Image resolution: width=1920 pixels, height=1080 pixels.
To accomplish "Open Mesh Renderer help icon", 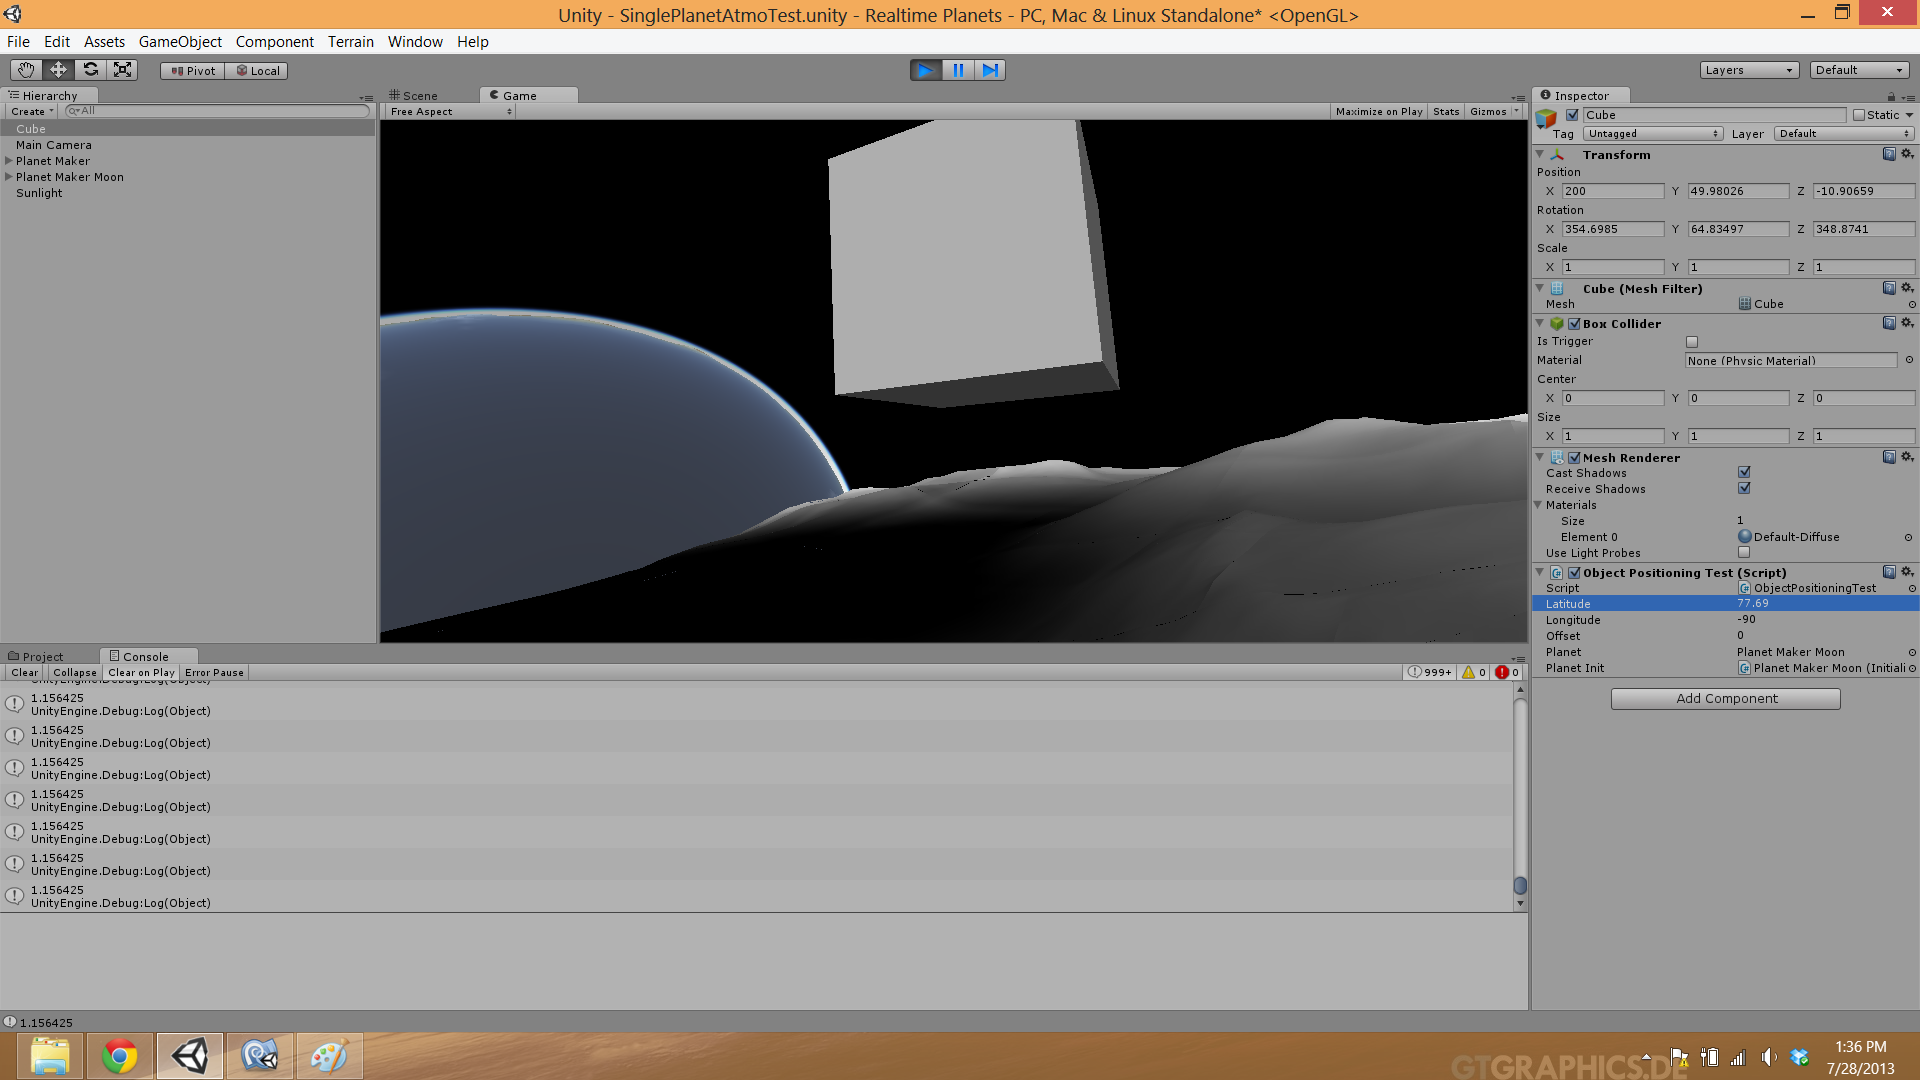I will coord(1889,457).
